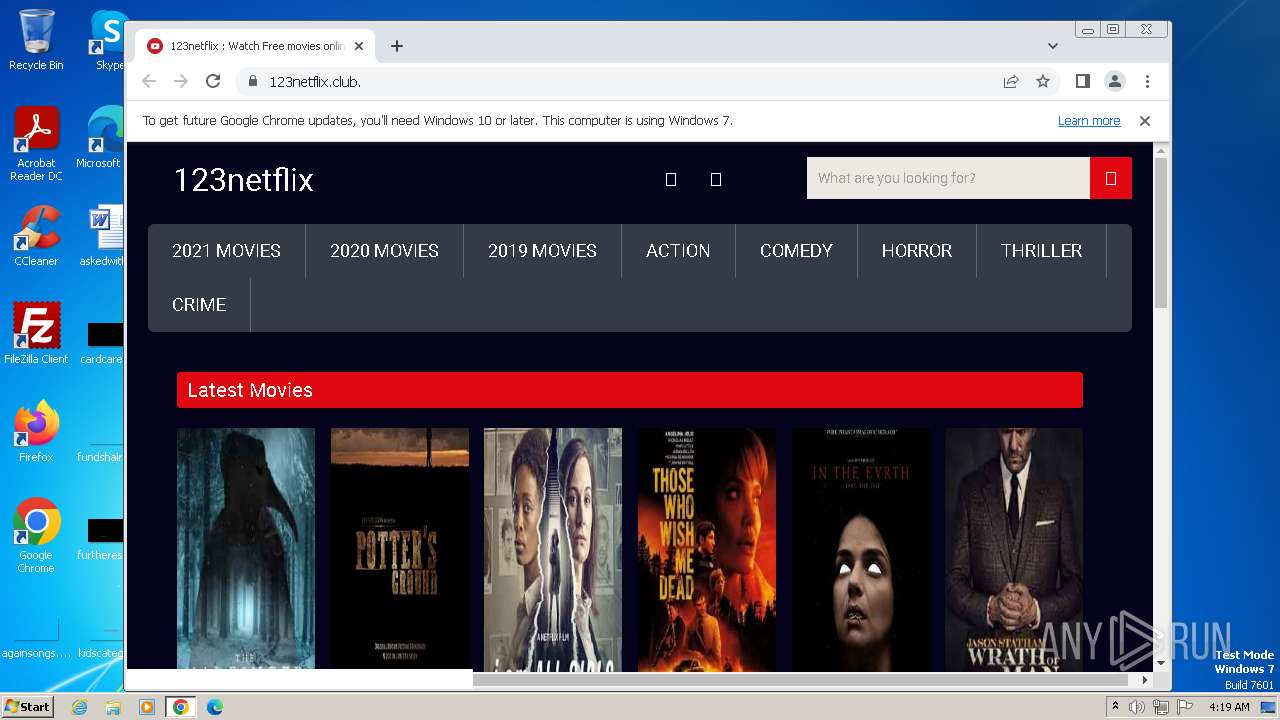Select the COMEDY genre menu

(x=796, y=251)
